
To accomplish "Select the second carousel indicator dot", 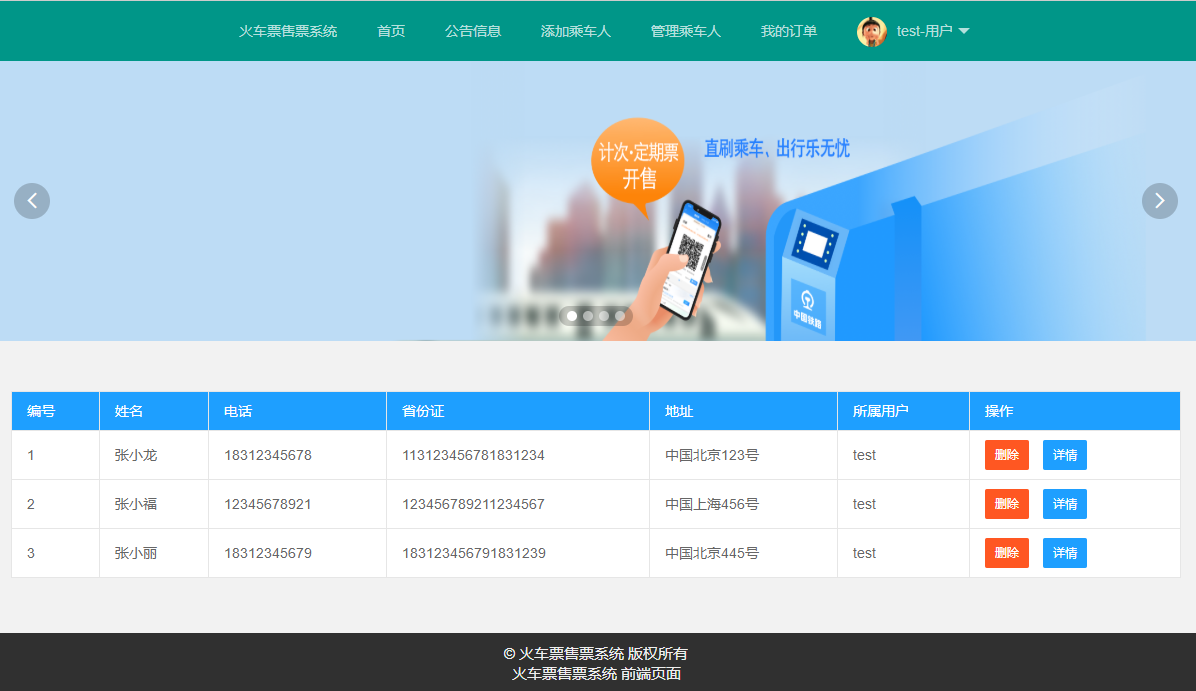I will pyautogui.click(x=587, y=316).
